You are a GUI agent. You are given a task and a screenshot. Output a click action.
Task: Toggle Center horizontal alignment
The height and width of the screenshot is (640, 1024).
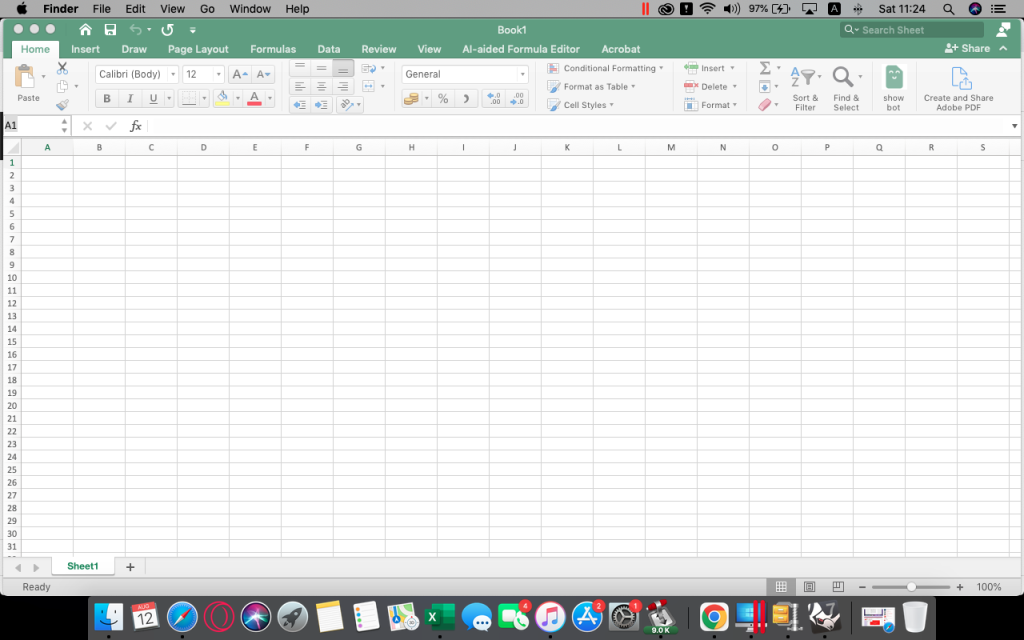pos(321,86)
